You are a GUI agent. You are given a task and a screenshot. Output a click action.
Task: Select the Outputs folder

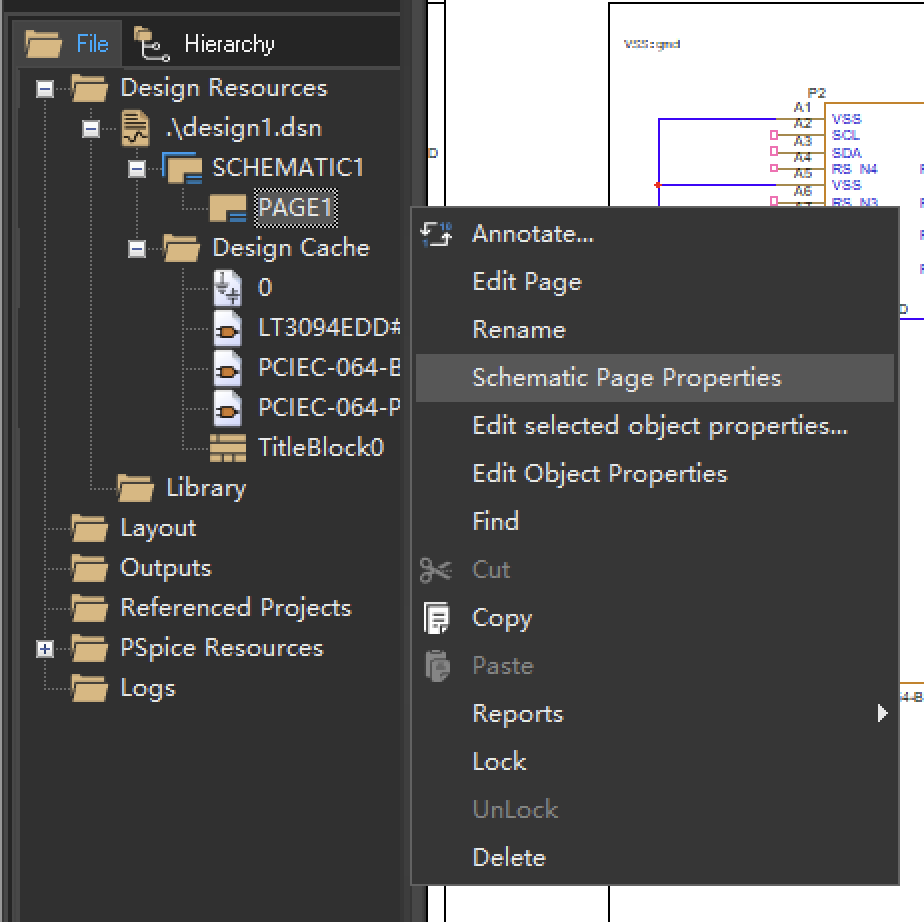(166, 569)
